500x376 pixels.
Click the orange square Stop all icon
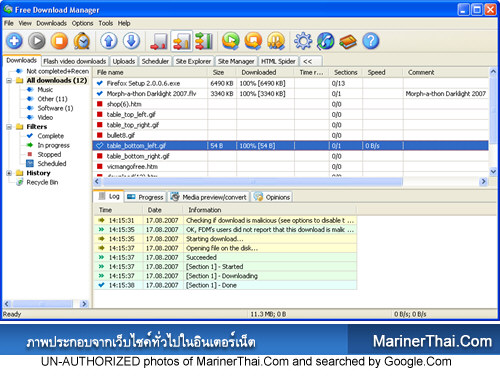tap(253, 41)
